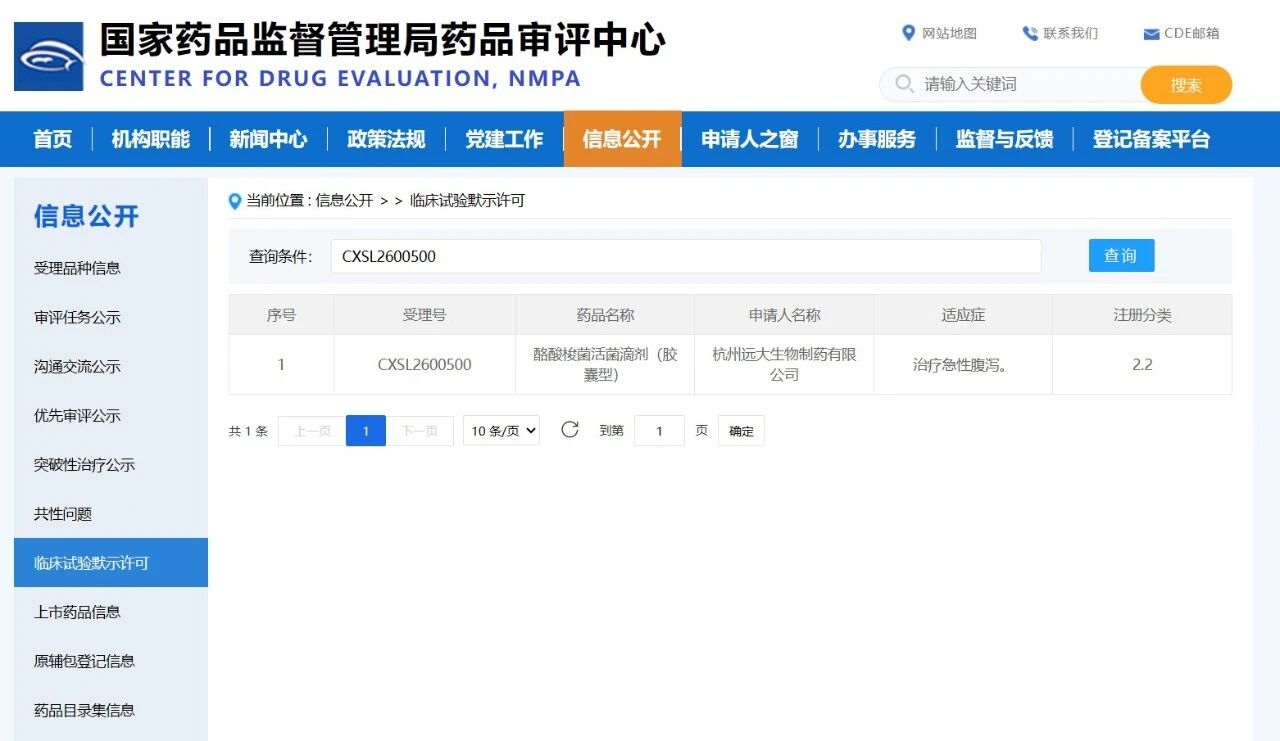Click the 查询条件 input field
The width and height of the screenshot is (1280, 741).
click(686, 256)
